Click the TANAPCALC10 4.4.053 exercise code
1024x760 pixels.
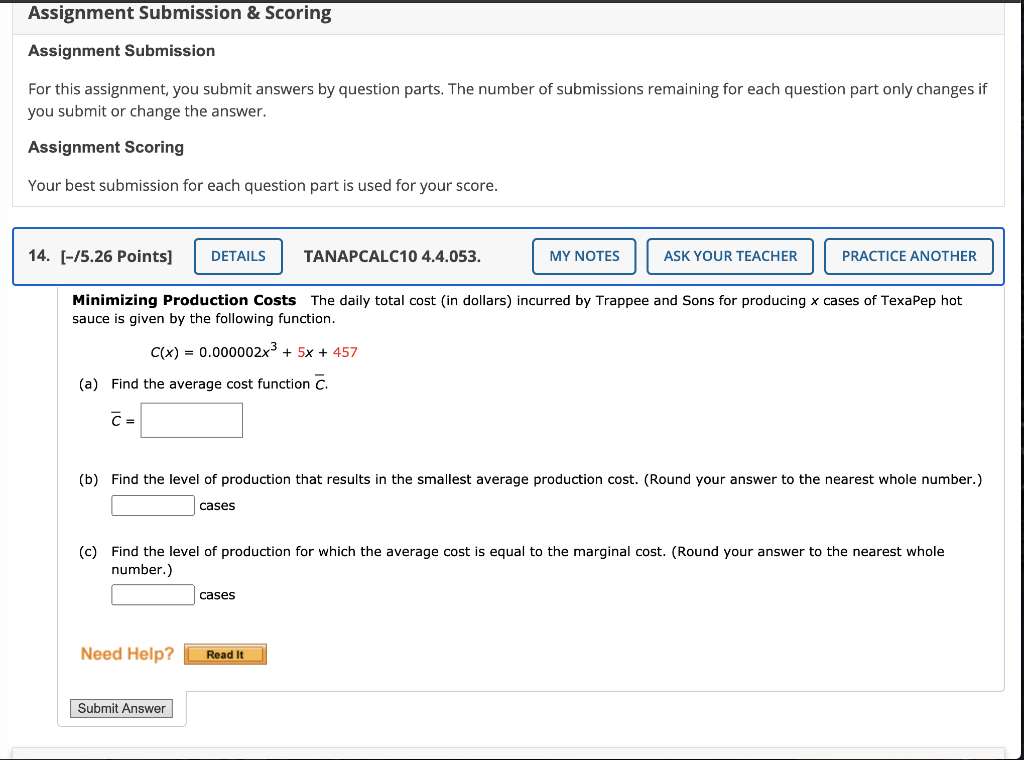click(x=392, y=256)
